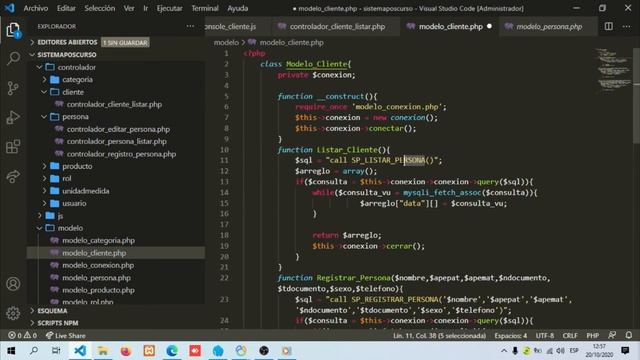
Task: Open Windows action center icon
Action: coord(625,351)
